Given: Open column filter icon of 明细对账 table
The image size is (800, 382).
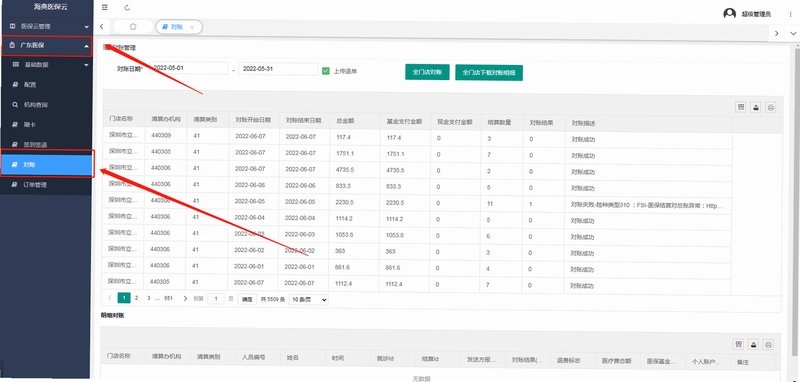Looking at the screenshot, I should pos(738,344).
